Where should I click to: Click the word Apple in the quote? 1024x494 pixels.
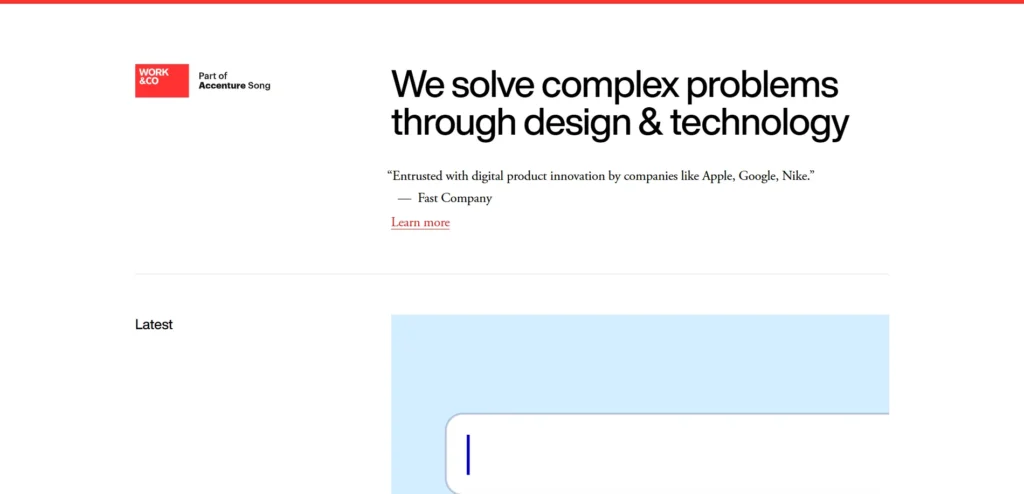click(717, 176)
